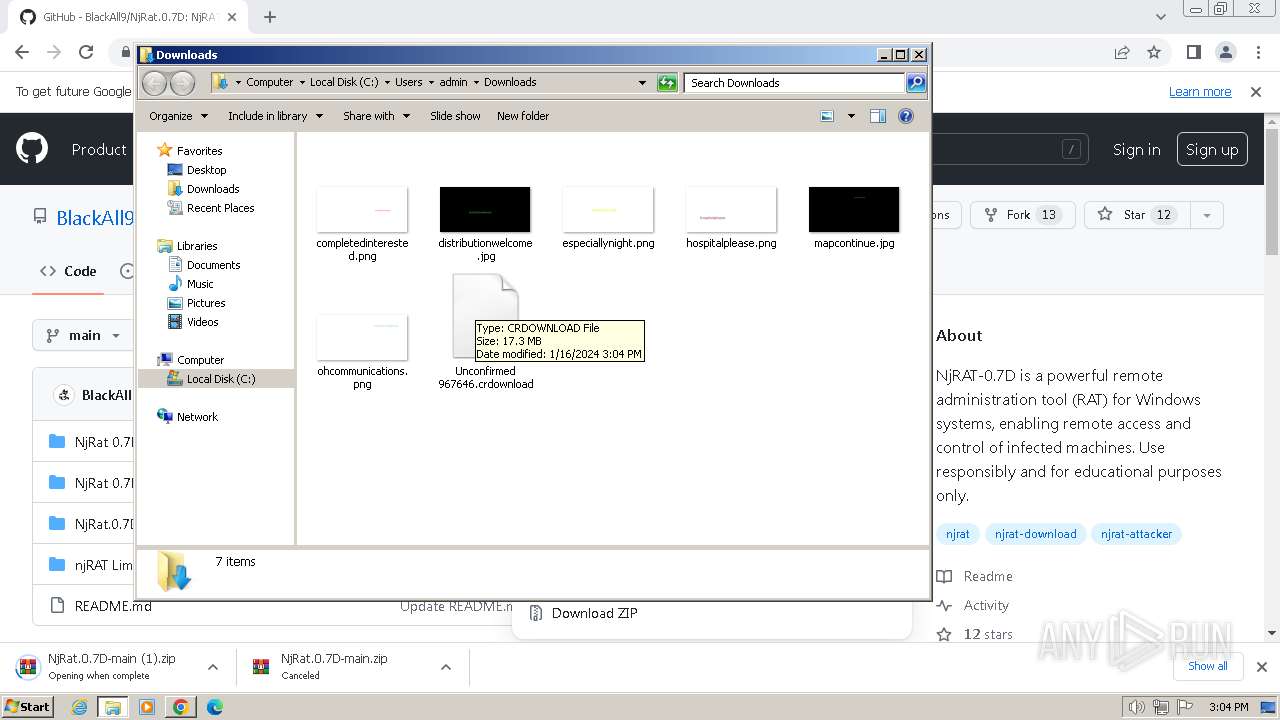Select Desktop under Favorites
Image resolution: width=1280 pixels, height=720 pixels.
[206, 170]
